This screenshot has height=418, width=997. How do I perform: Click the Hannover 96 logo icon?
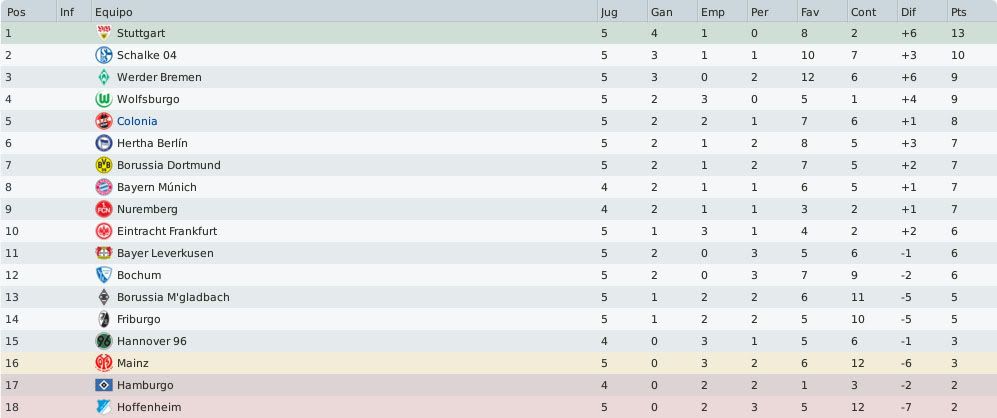tap(103, 341)
